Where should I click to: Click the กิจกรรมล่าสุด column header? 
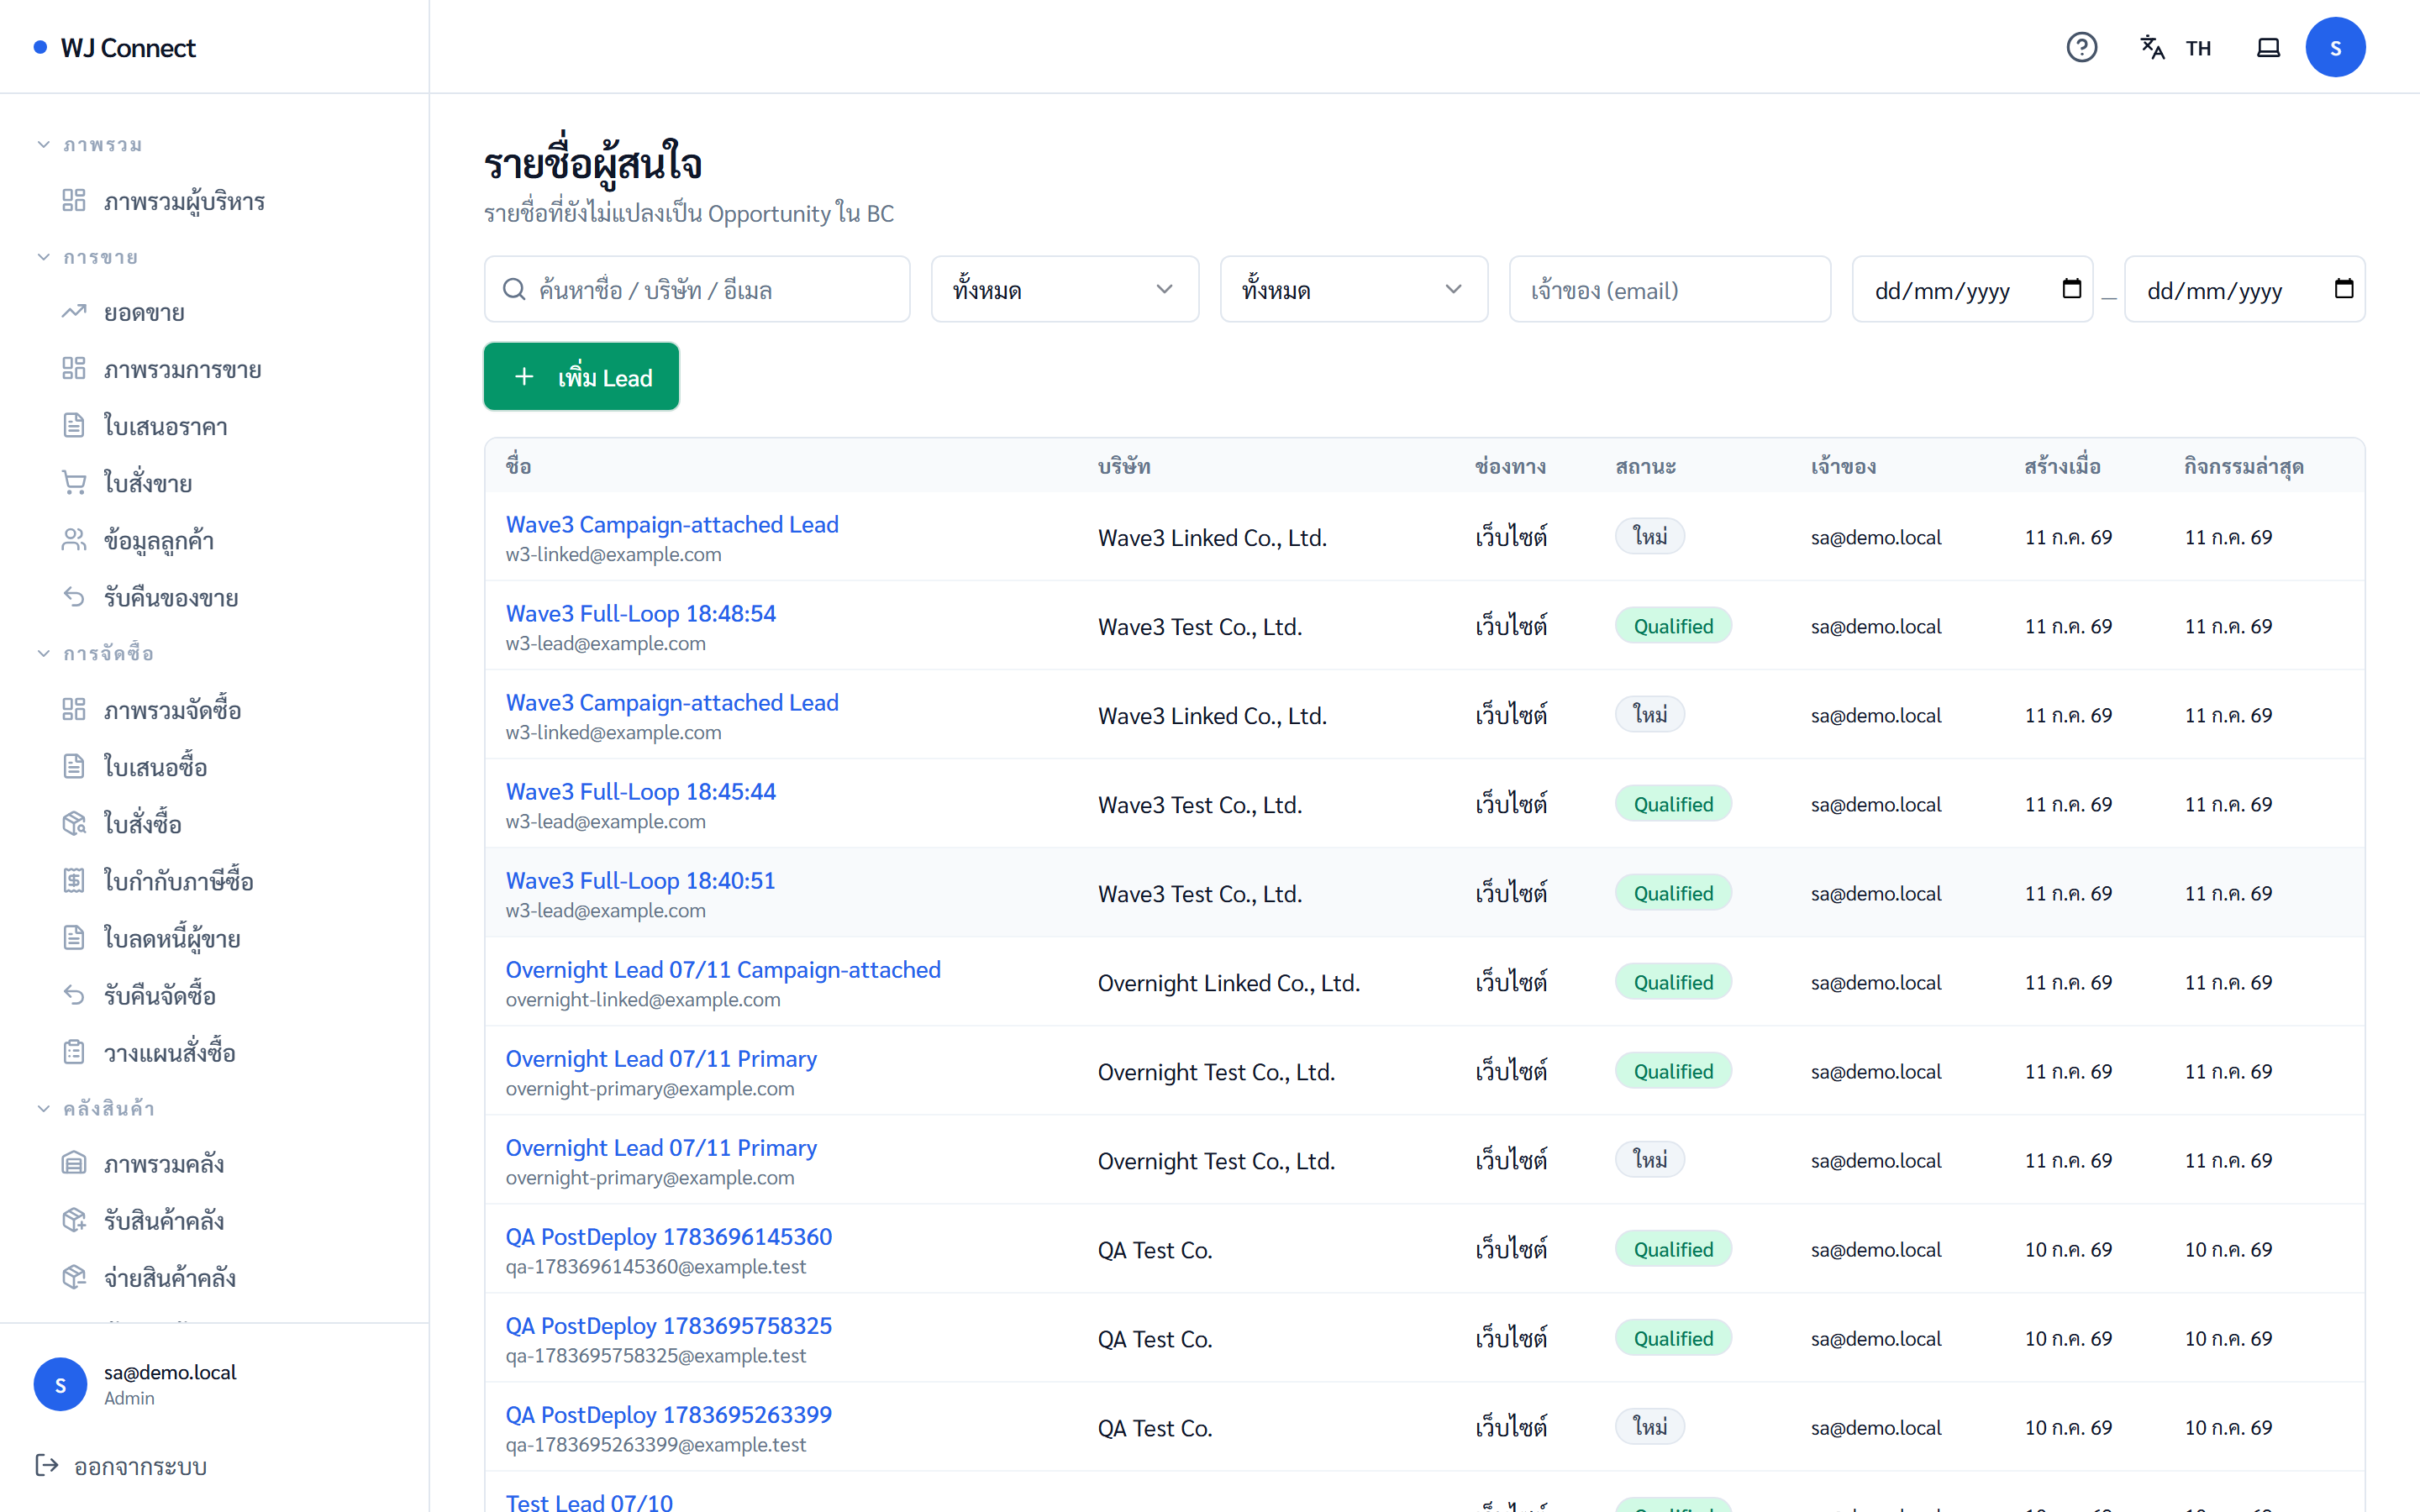[2243, 466]
